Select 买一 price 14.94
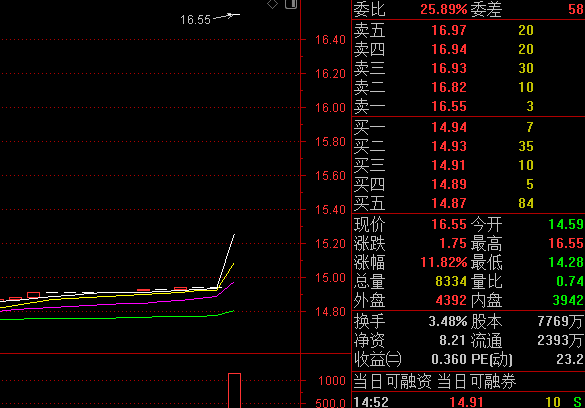 449,127
